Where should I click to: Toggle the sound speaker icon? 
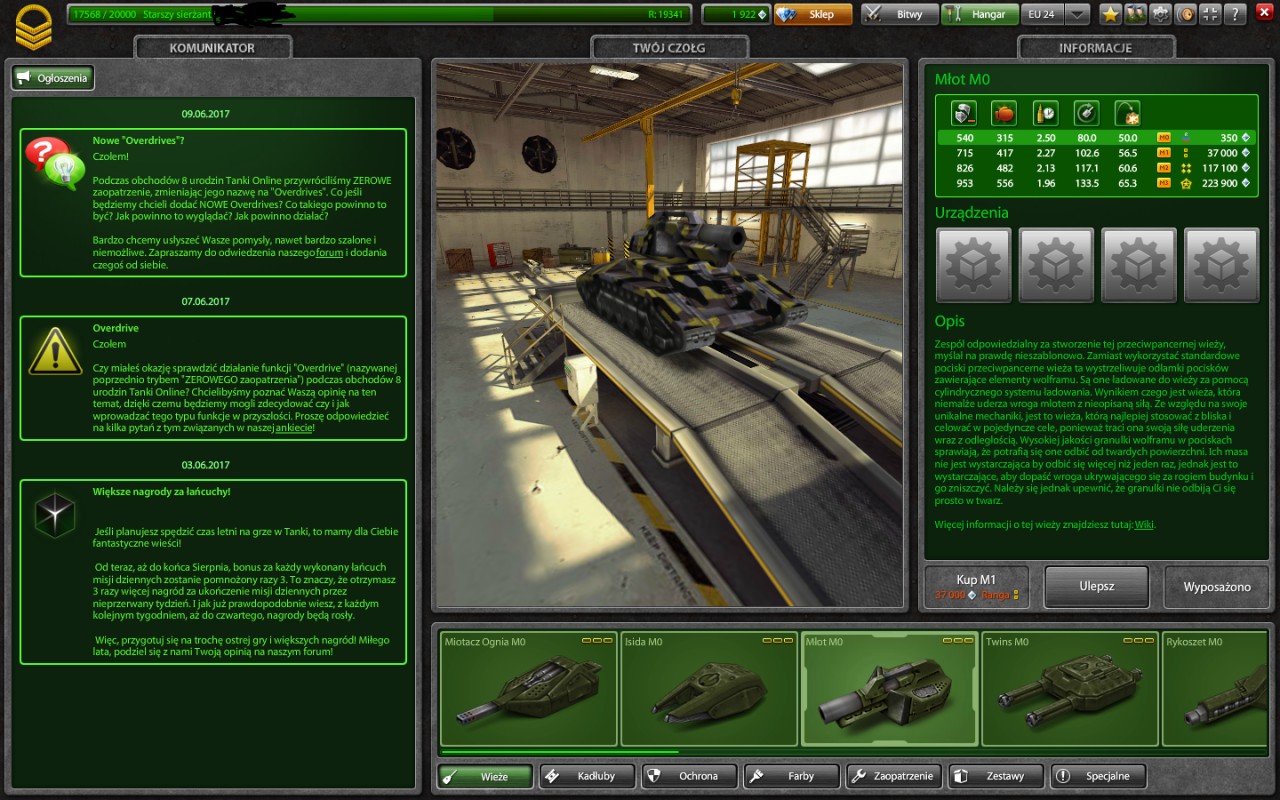1185,14
